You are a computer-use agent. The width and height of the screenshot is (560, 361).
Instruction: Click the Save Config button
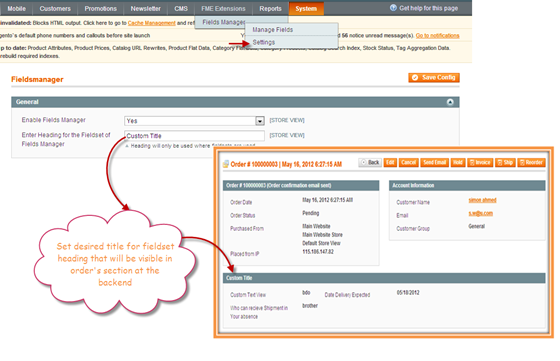(434, 77)
